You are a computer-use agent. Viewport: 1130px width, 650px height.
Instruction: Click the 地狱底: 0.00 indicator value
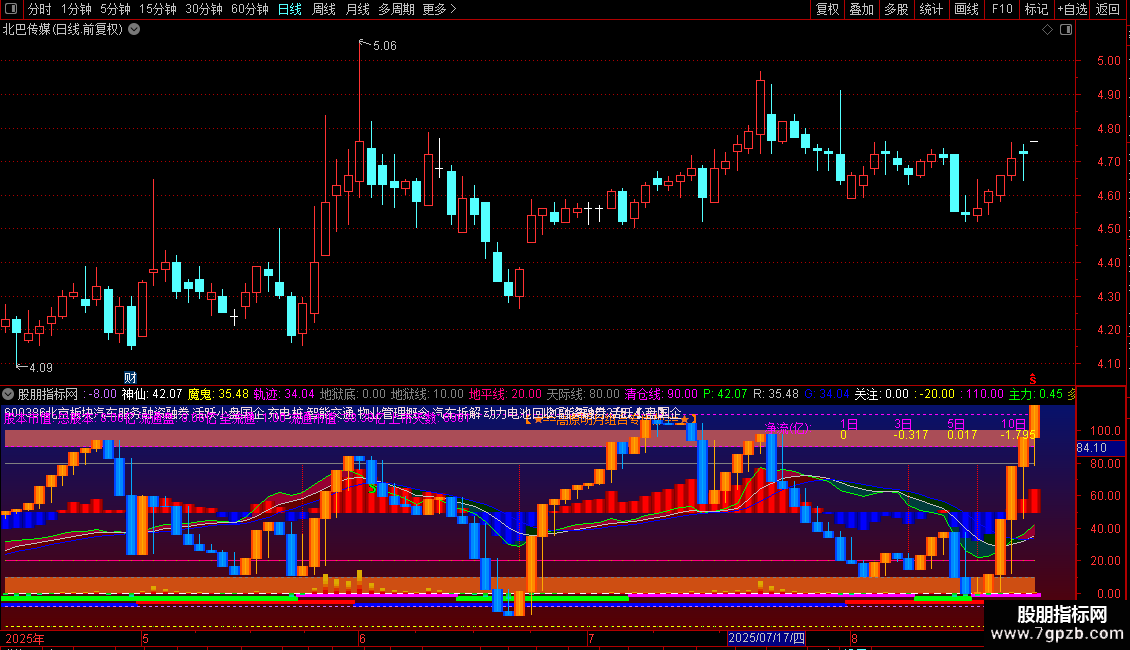coord(353,394)
